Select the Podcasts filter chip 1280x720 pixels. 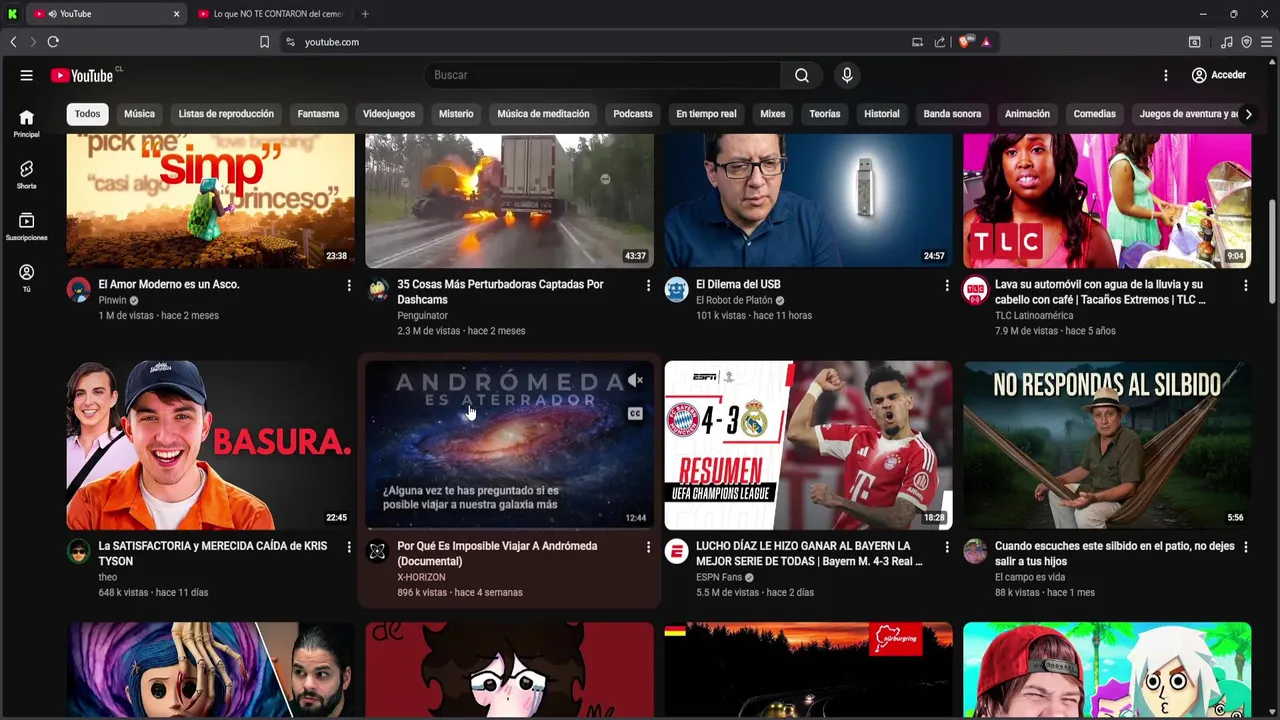click(633, 114)
